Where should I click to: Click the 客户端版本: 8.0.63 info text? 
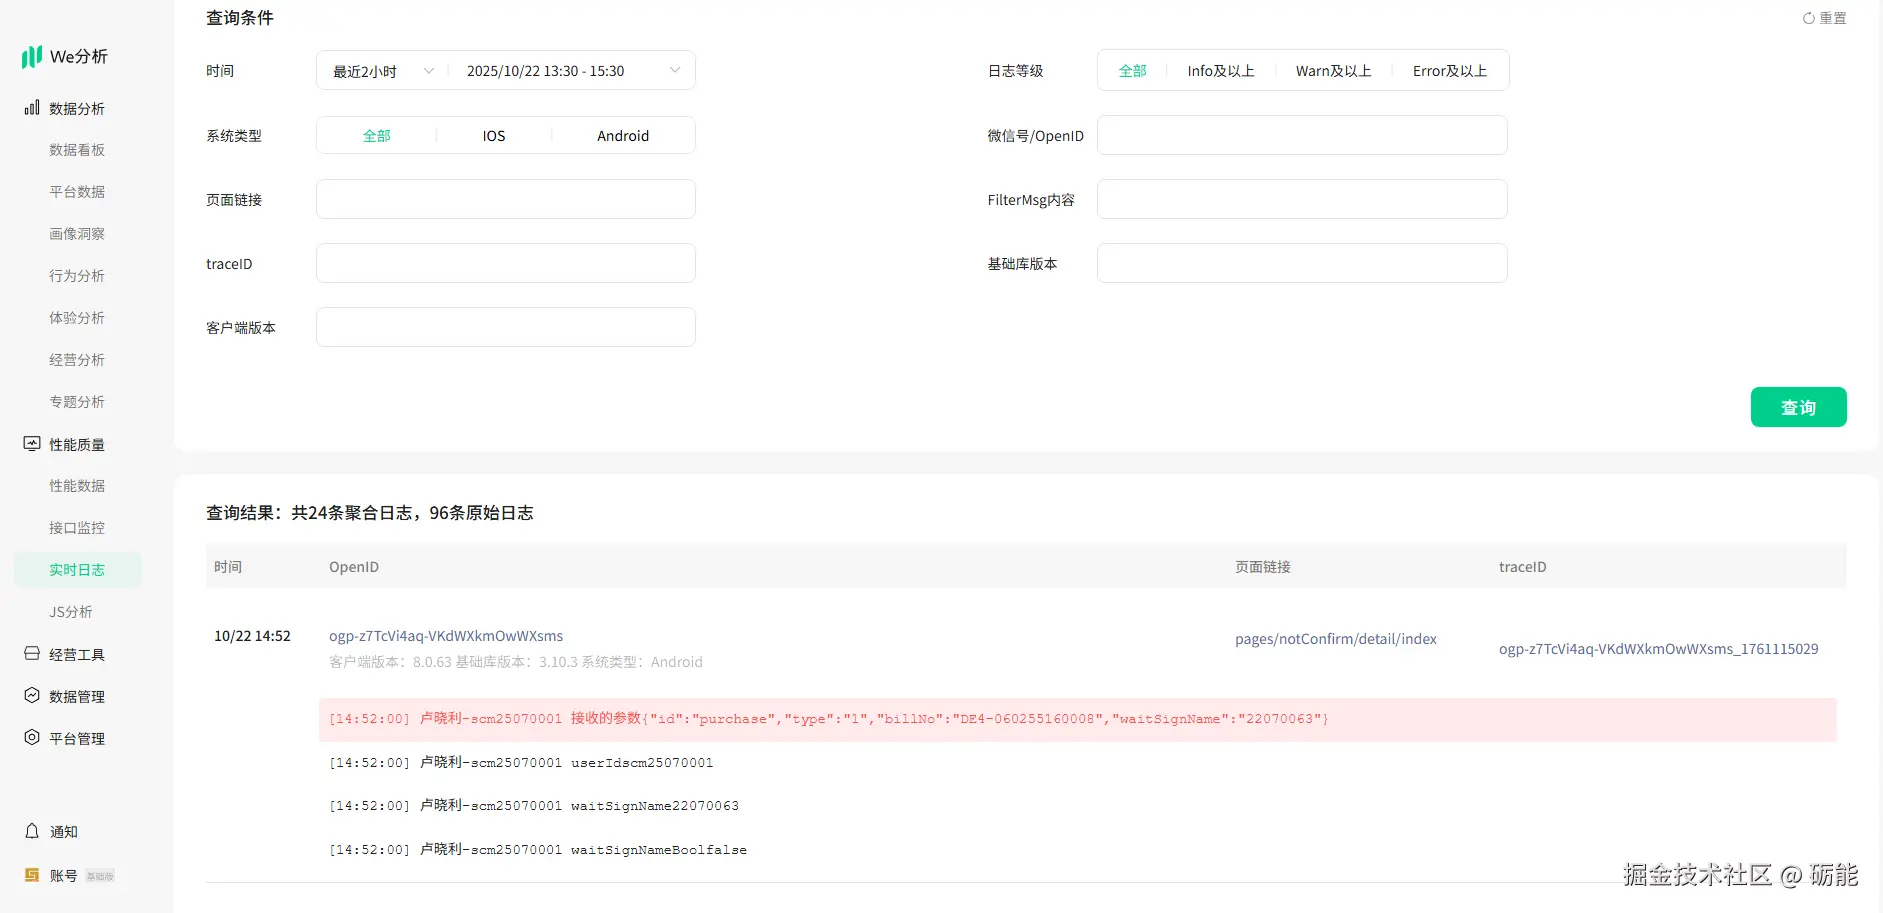pyautogui.click(x=516, y=662)
